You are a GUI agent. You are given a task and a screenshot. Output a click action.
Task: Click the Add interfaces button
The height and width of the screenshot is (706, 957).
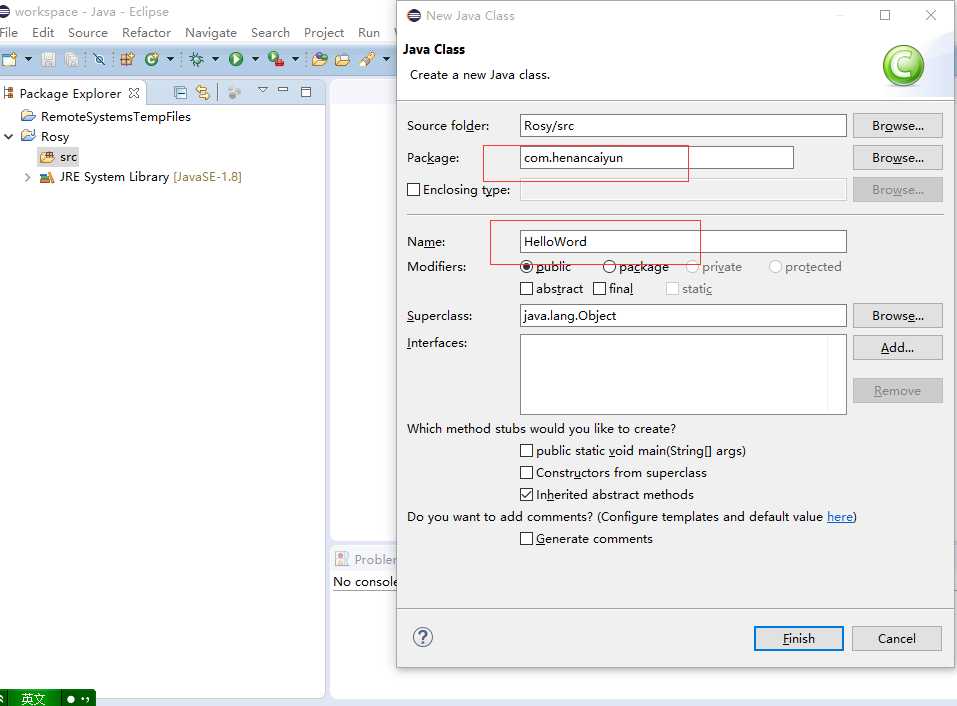tap(898, 348)
